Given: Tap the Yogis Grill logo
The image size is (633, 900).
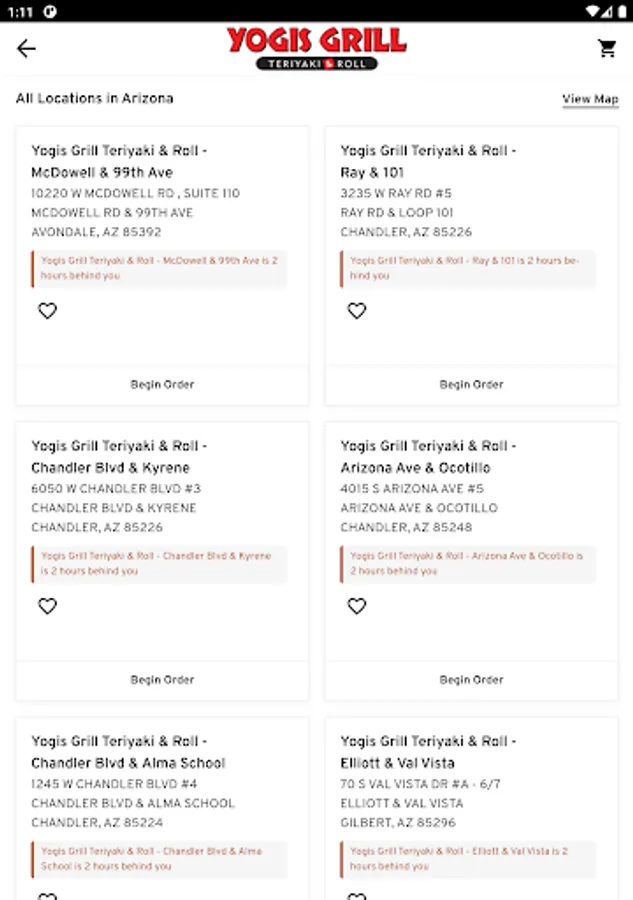Looking at the screenshot, I should 316,48.
